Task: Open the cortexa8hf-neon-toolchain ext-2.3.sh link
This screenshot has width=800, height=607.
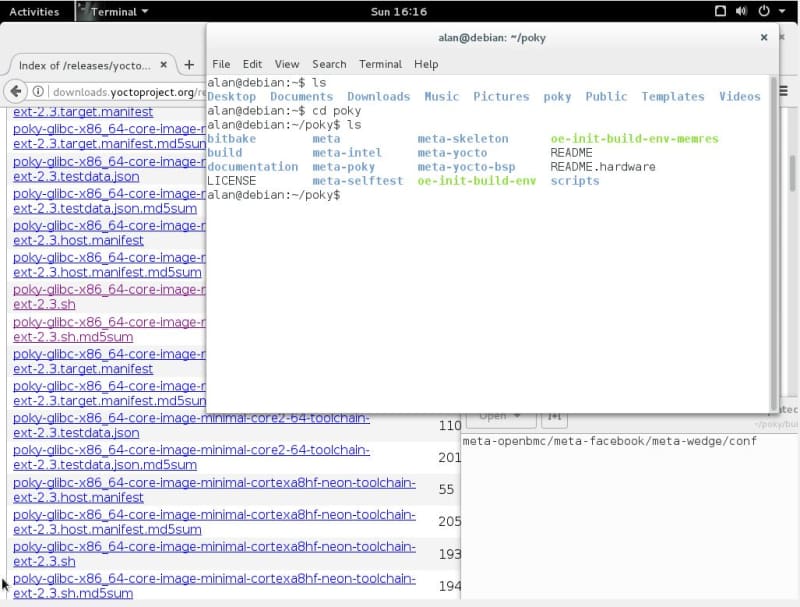Action: [214, 554]
